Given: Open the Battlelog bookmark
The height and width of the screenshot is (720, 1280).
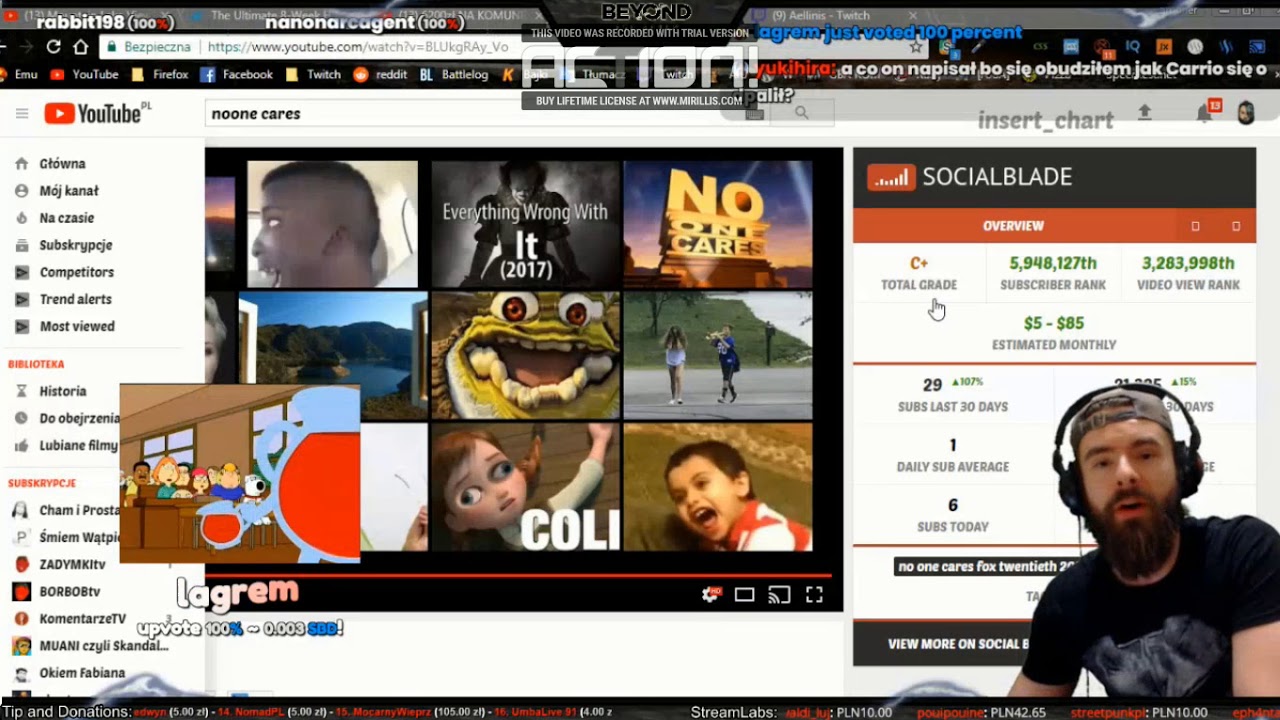Looking at the screenshot, I should (453, 74).
